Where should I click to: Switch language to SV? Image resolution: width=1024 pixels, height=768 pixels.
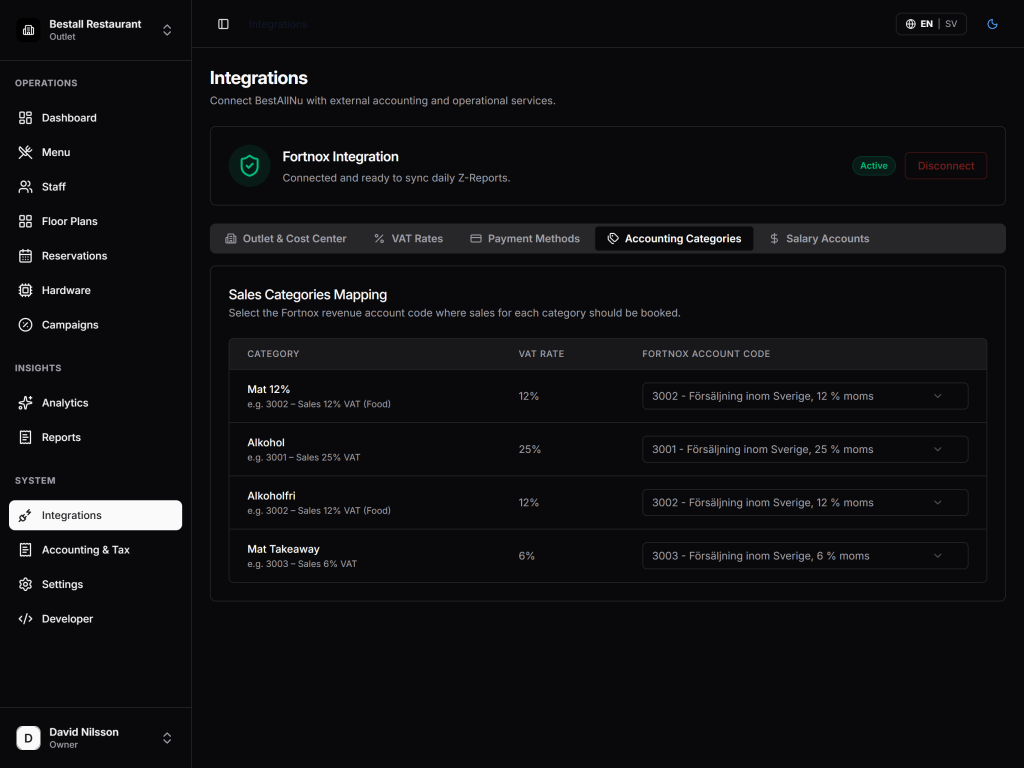pyautogui.click(x=951, y=24)
